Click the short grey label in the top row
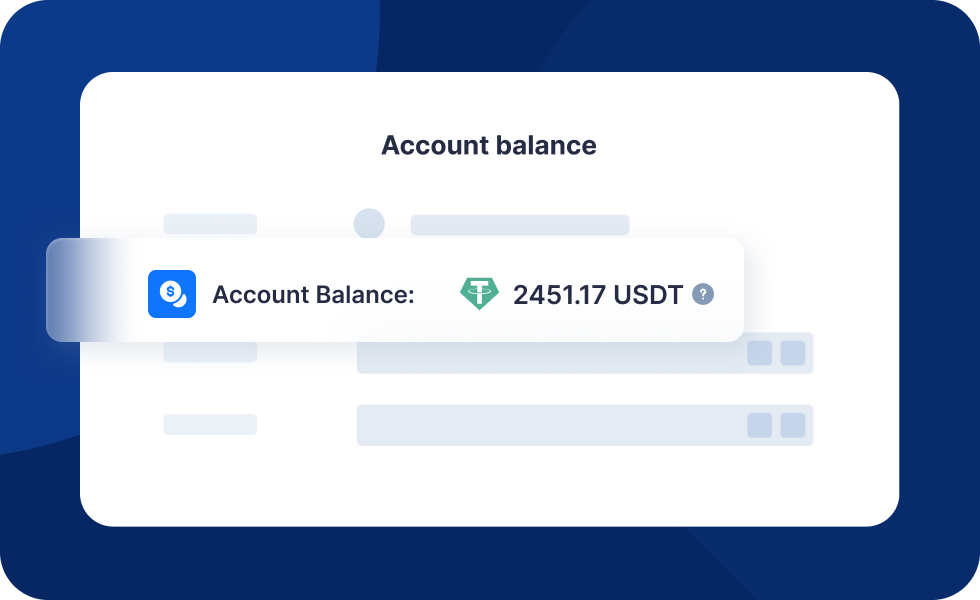Viewport: 980px width, 600px height. pos(210,224)
